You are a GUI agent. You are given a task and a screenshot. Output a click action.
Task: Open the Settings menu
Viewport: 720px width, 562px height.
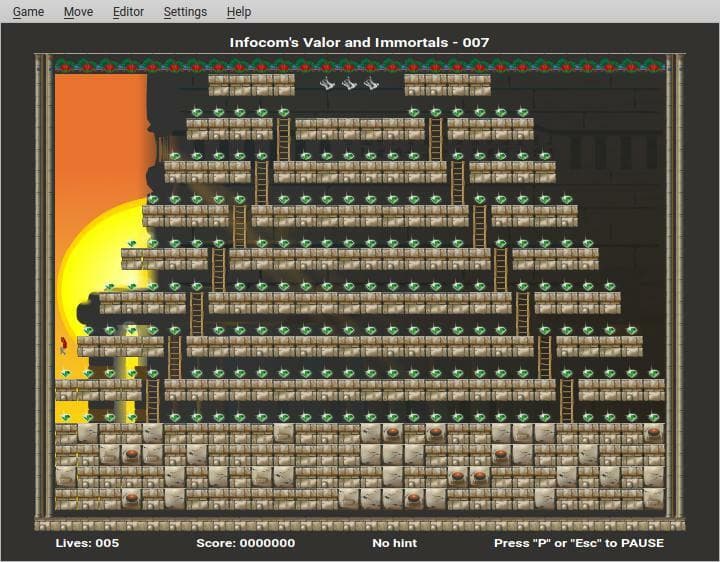(185, 11)
